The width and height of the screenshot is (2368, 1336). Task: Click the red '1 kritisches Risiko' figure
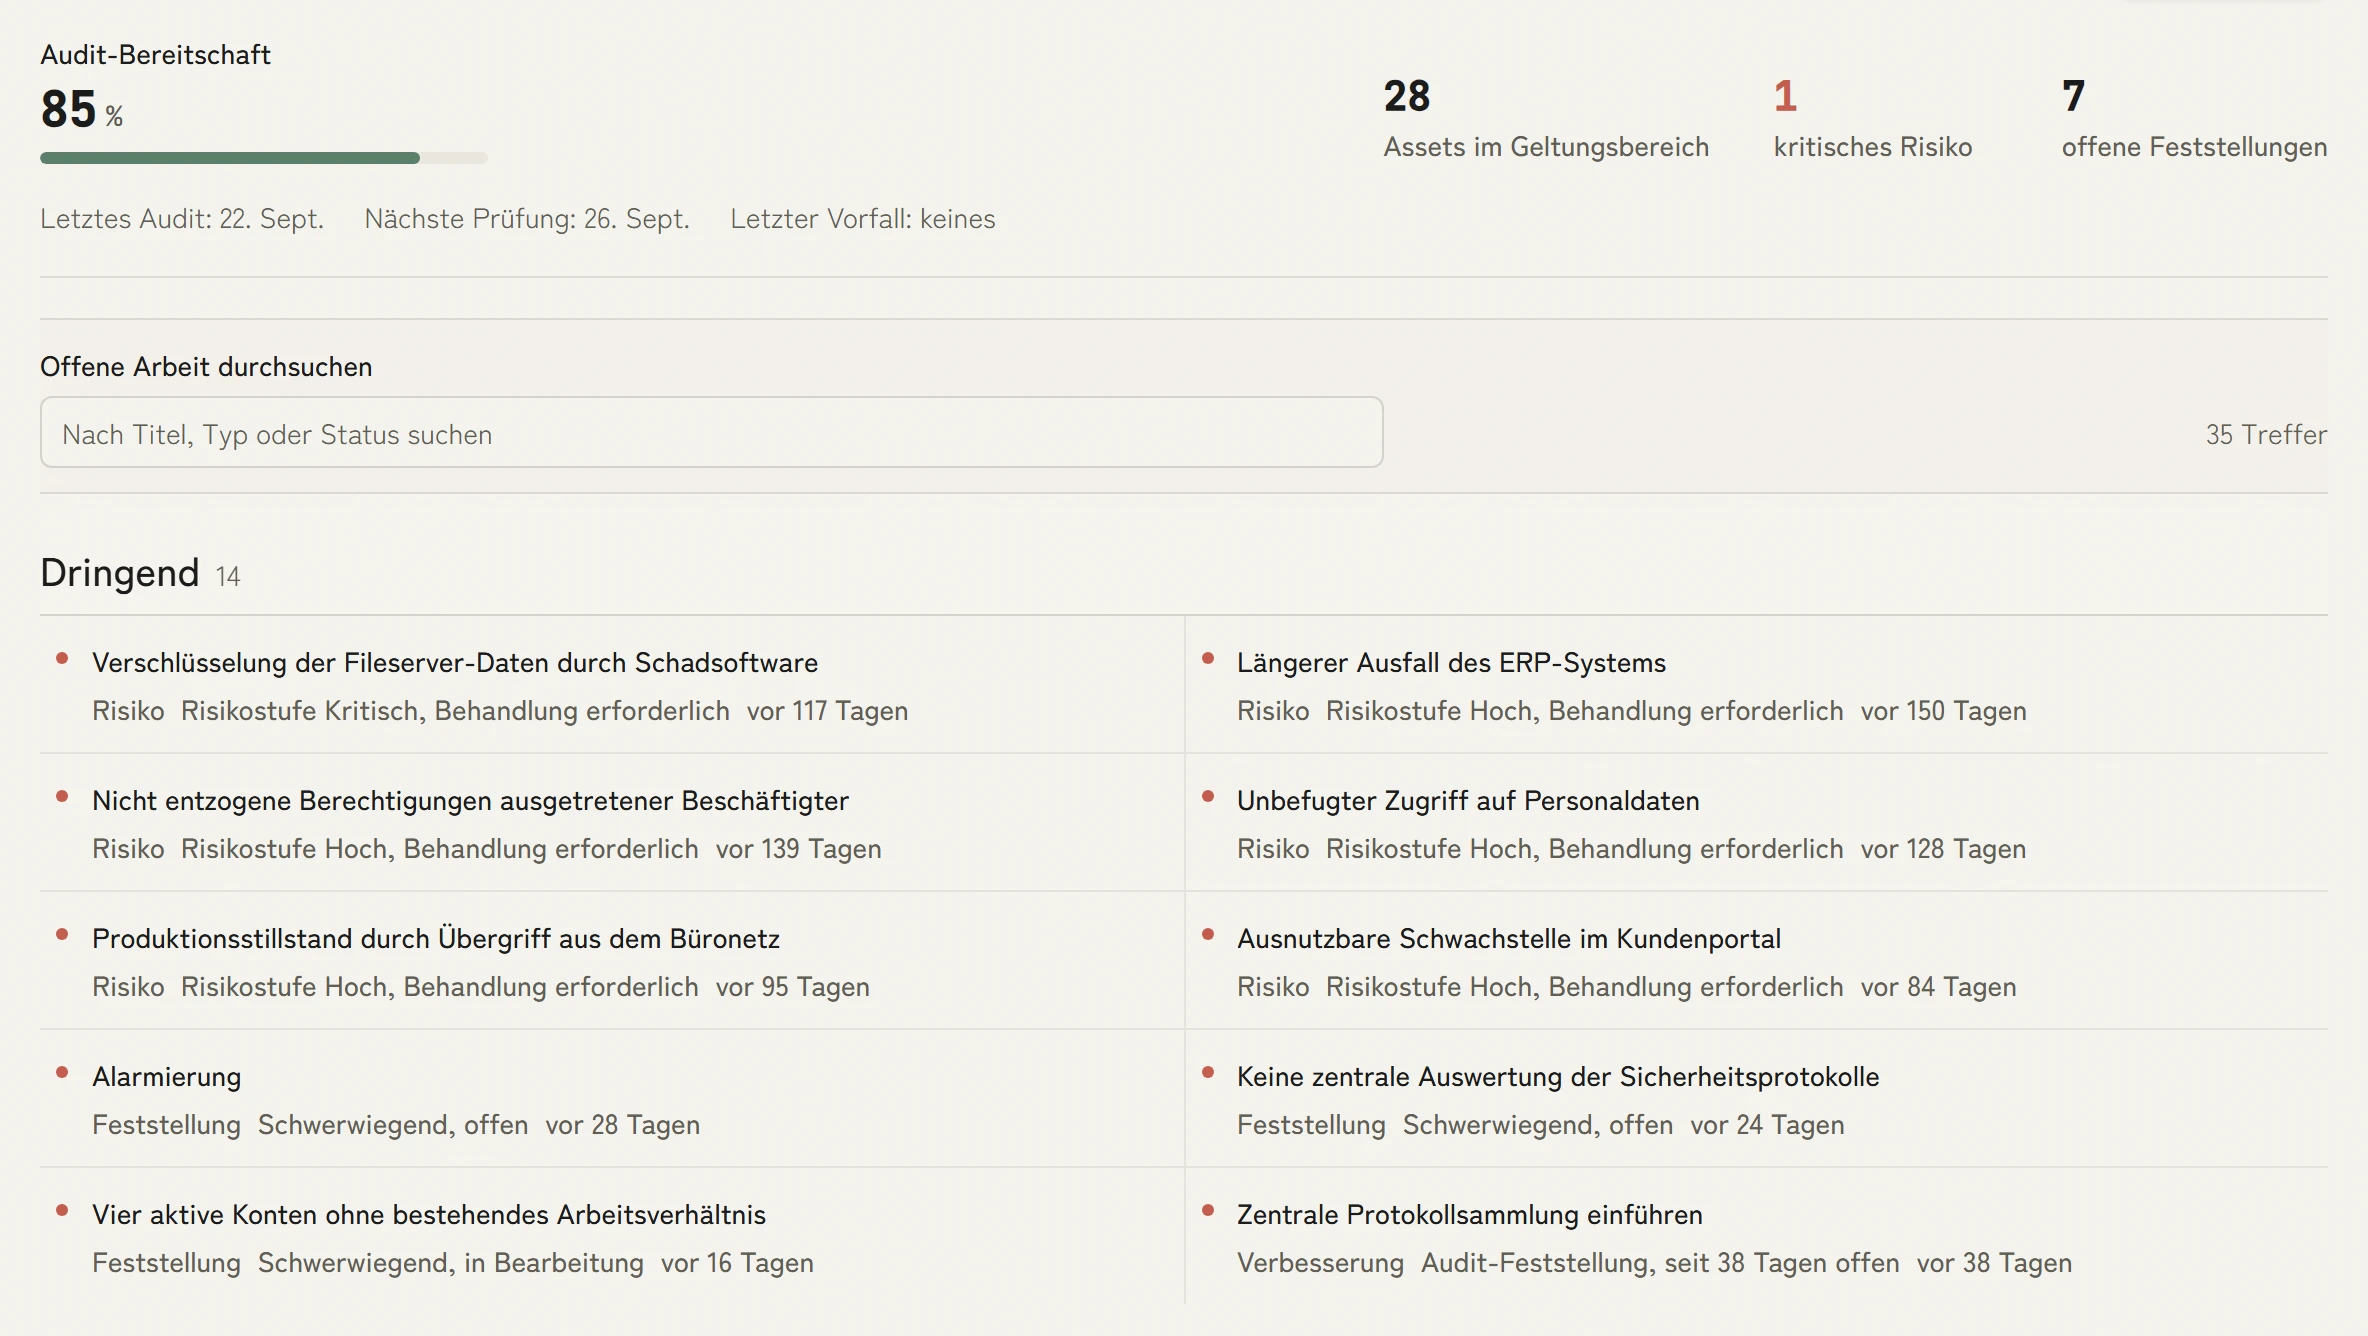click(x=1873, y=119)
